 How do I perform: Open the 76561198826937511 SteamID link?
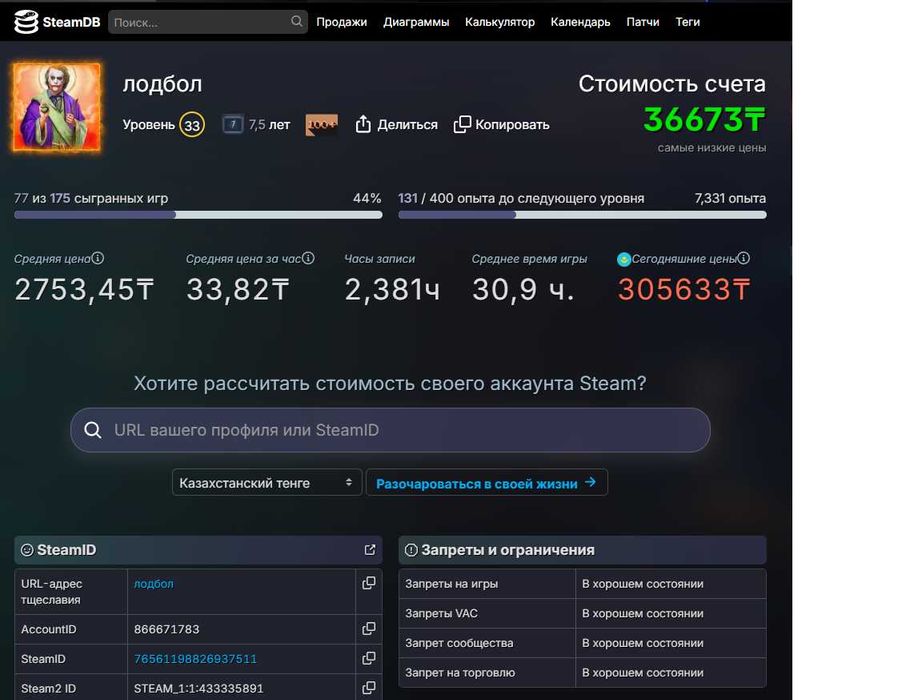click(195, 659)
